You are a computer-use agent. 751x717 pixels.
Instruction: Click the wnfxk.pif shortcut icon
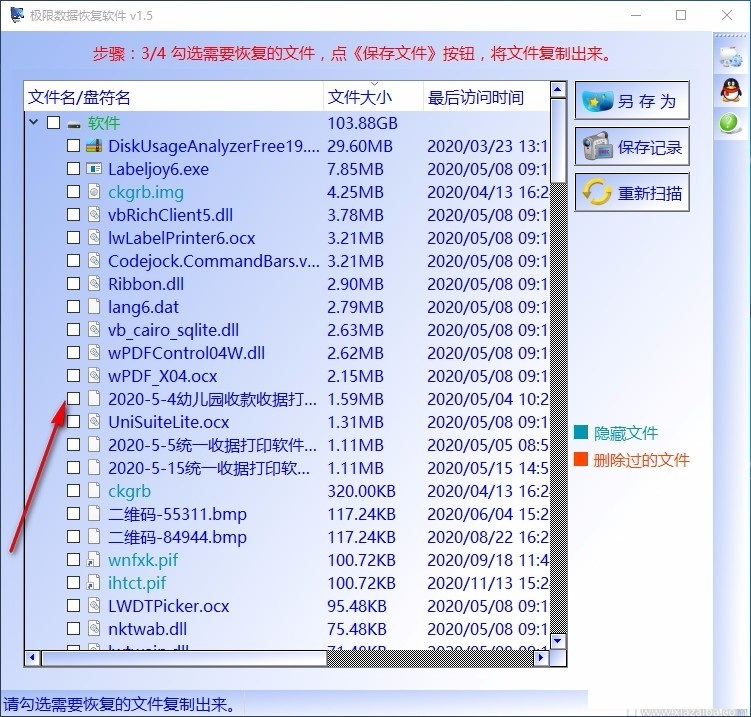93,559
